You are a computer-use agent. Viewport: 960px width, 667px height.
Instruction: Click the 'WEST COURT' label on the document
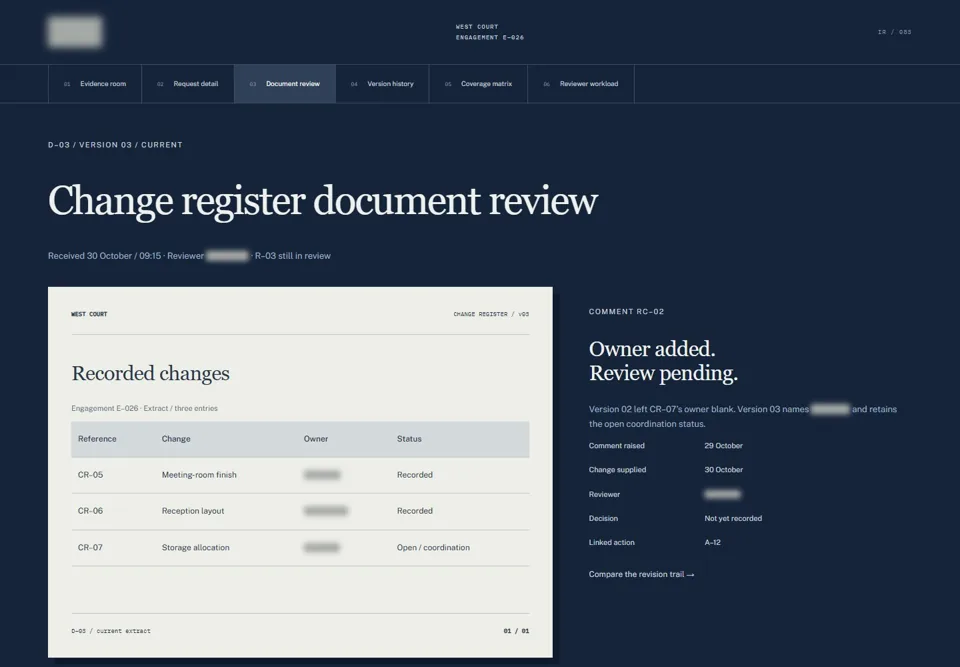(x=89, y=314)
